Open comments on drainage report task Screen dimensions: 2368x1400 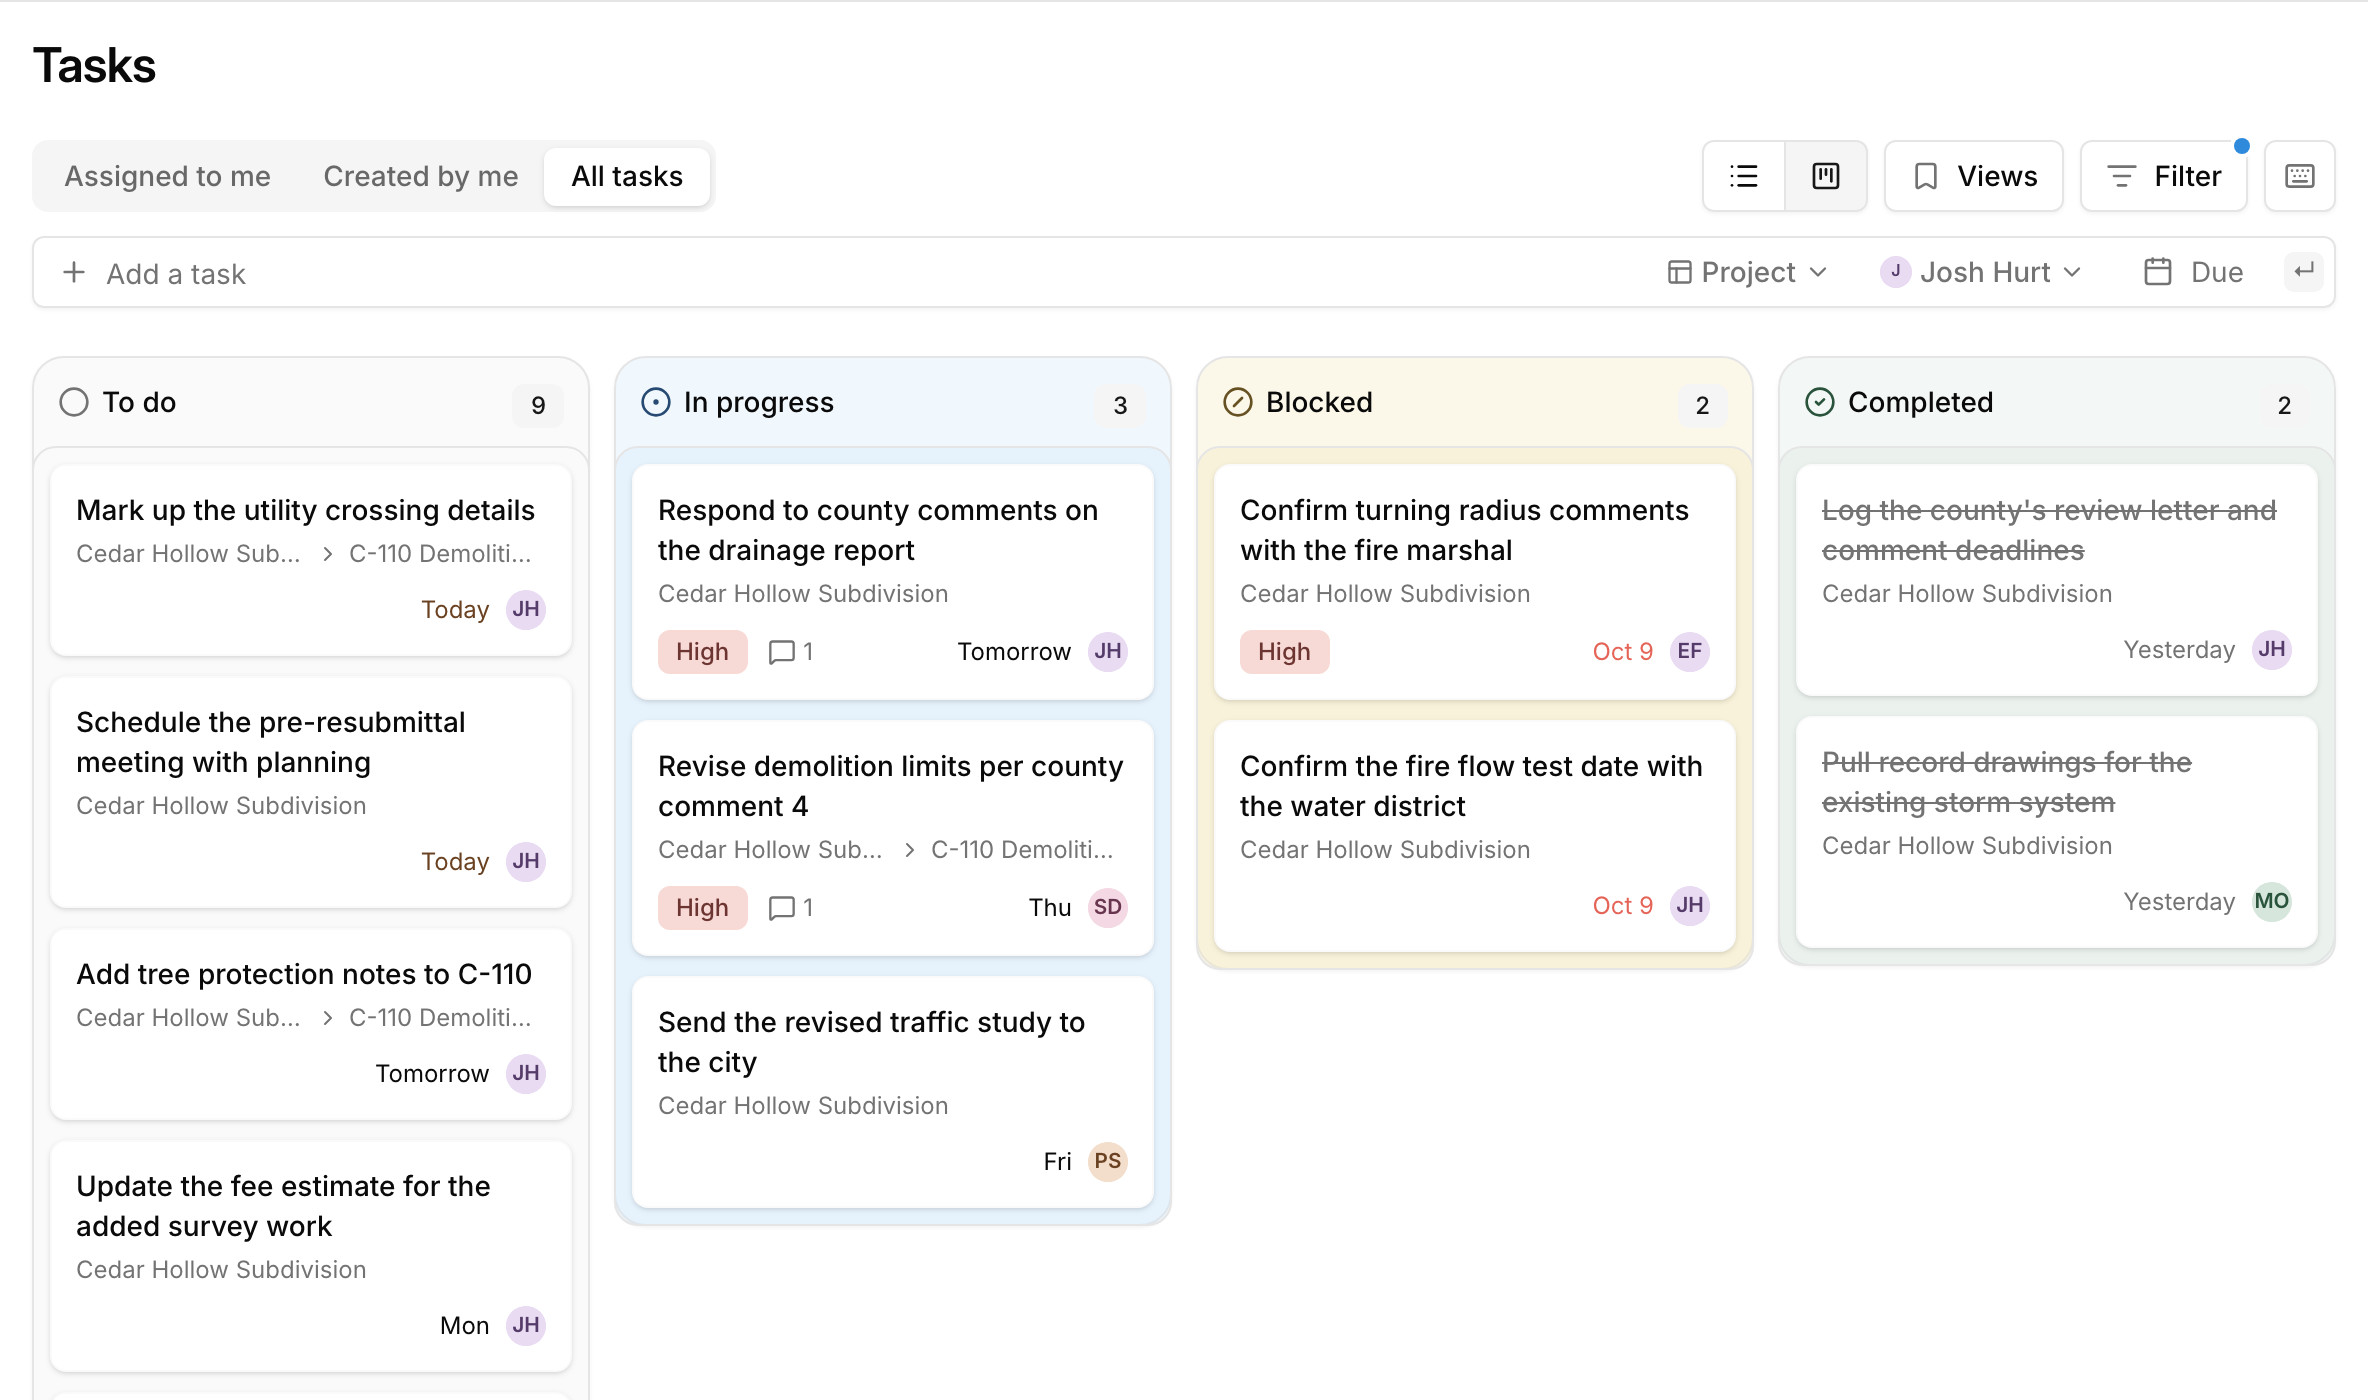[x=791, y=652]
